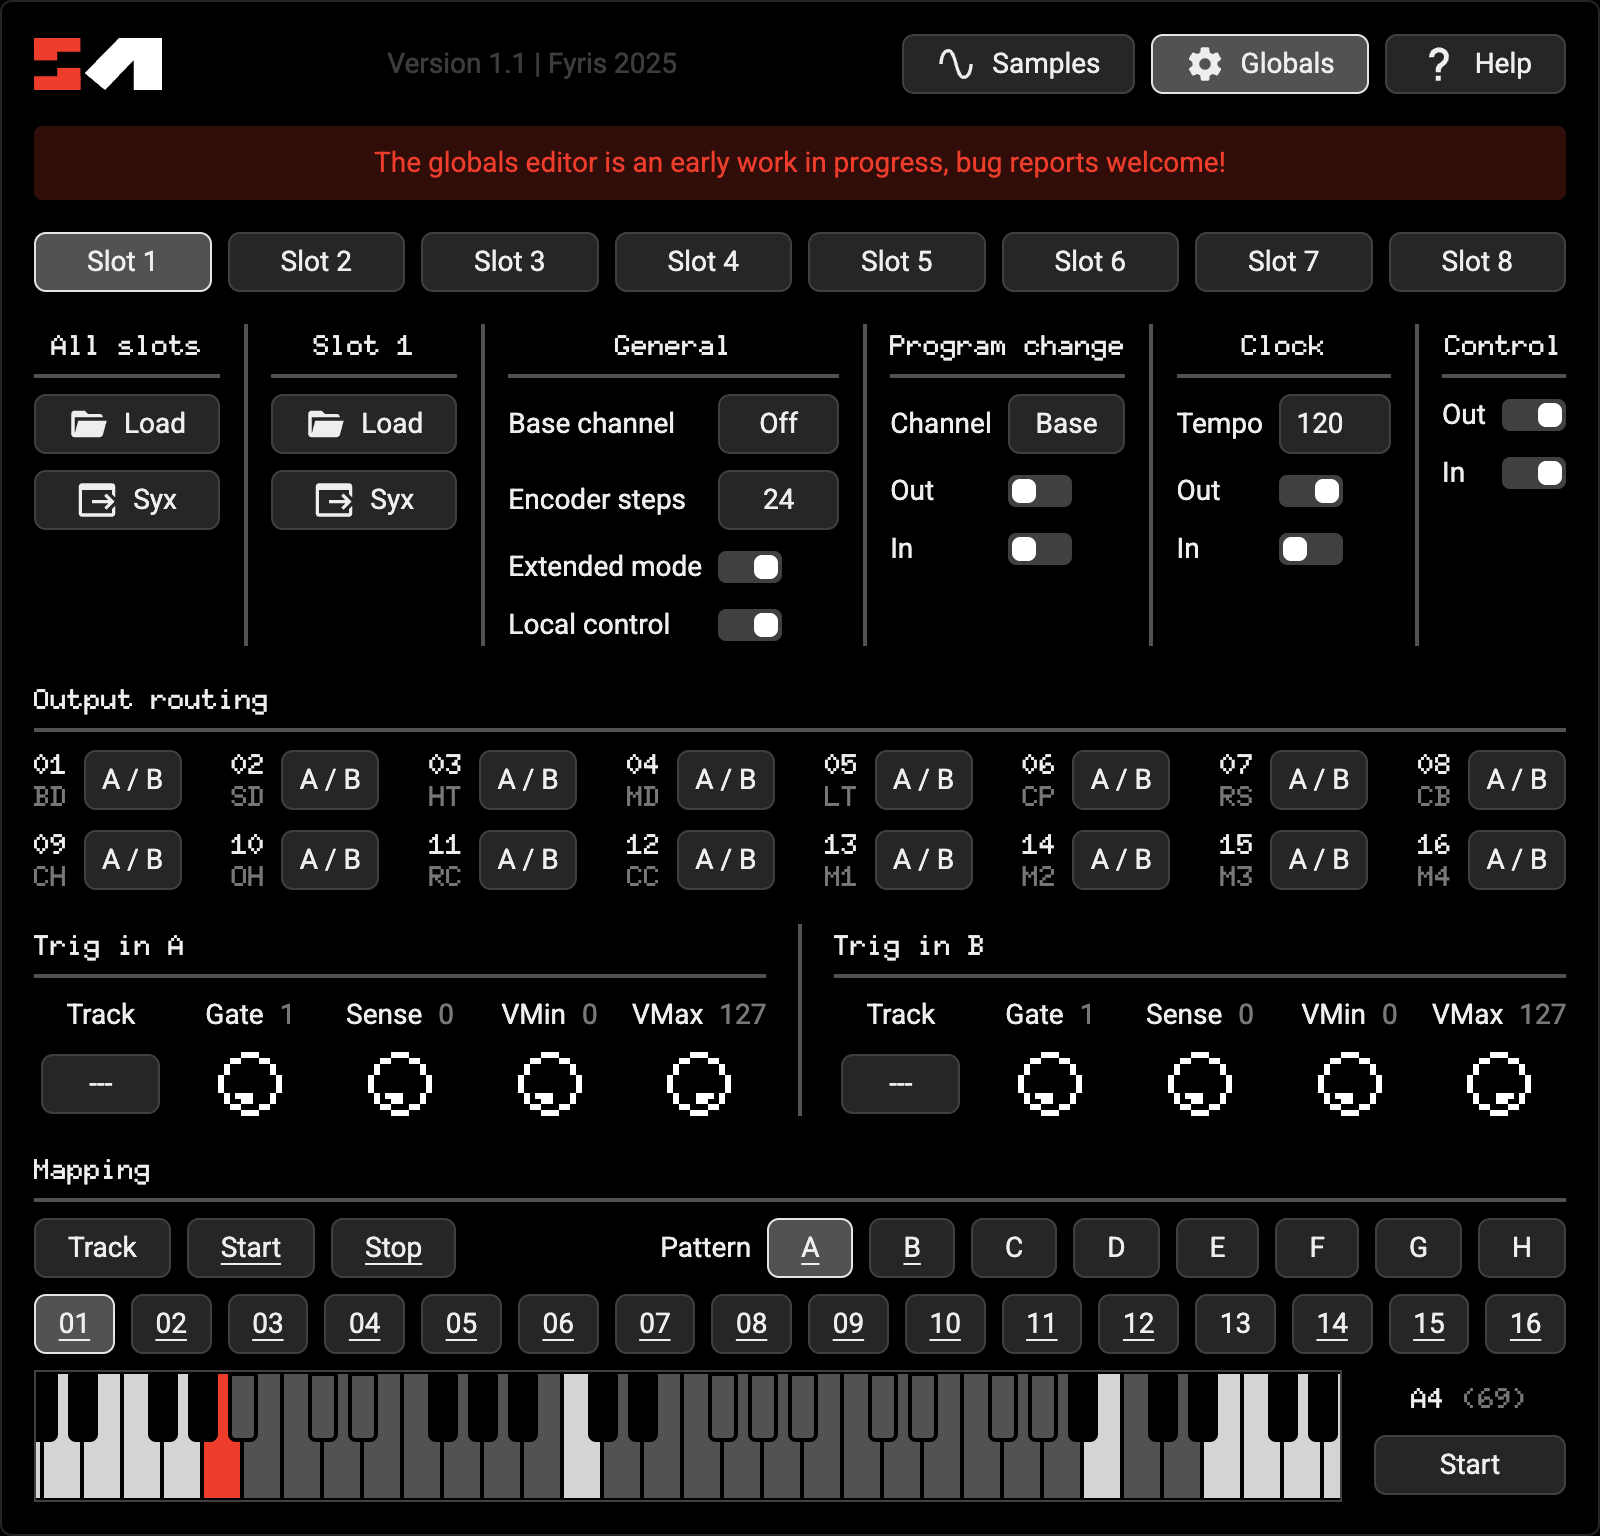Click the Globals gear icon
Screen dimensions: 1600x1536
point(1205,64)
